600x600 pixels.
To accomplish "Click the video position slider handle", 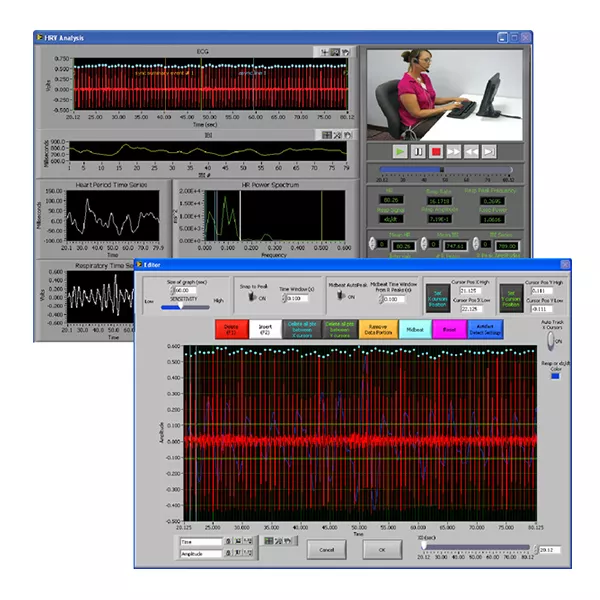I will point(442,170).
